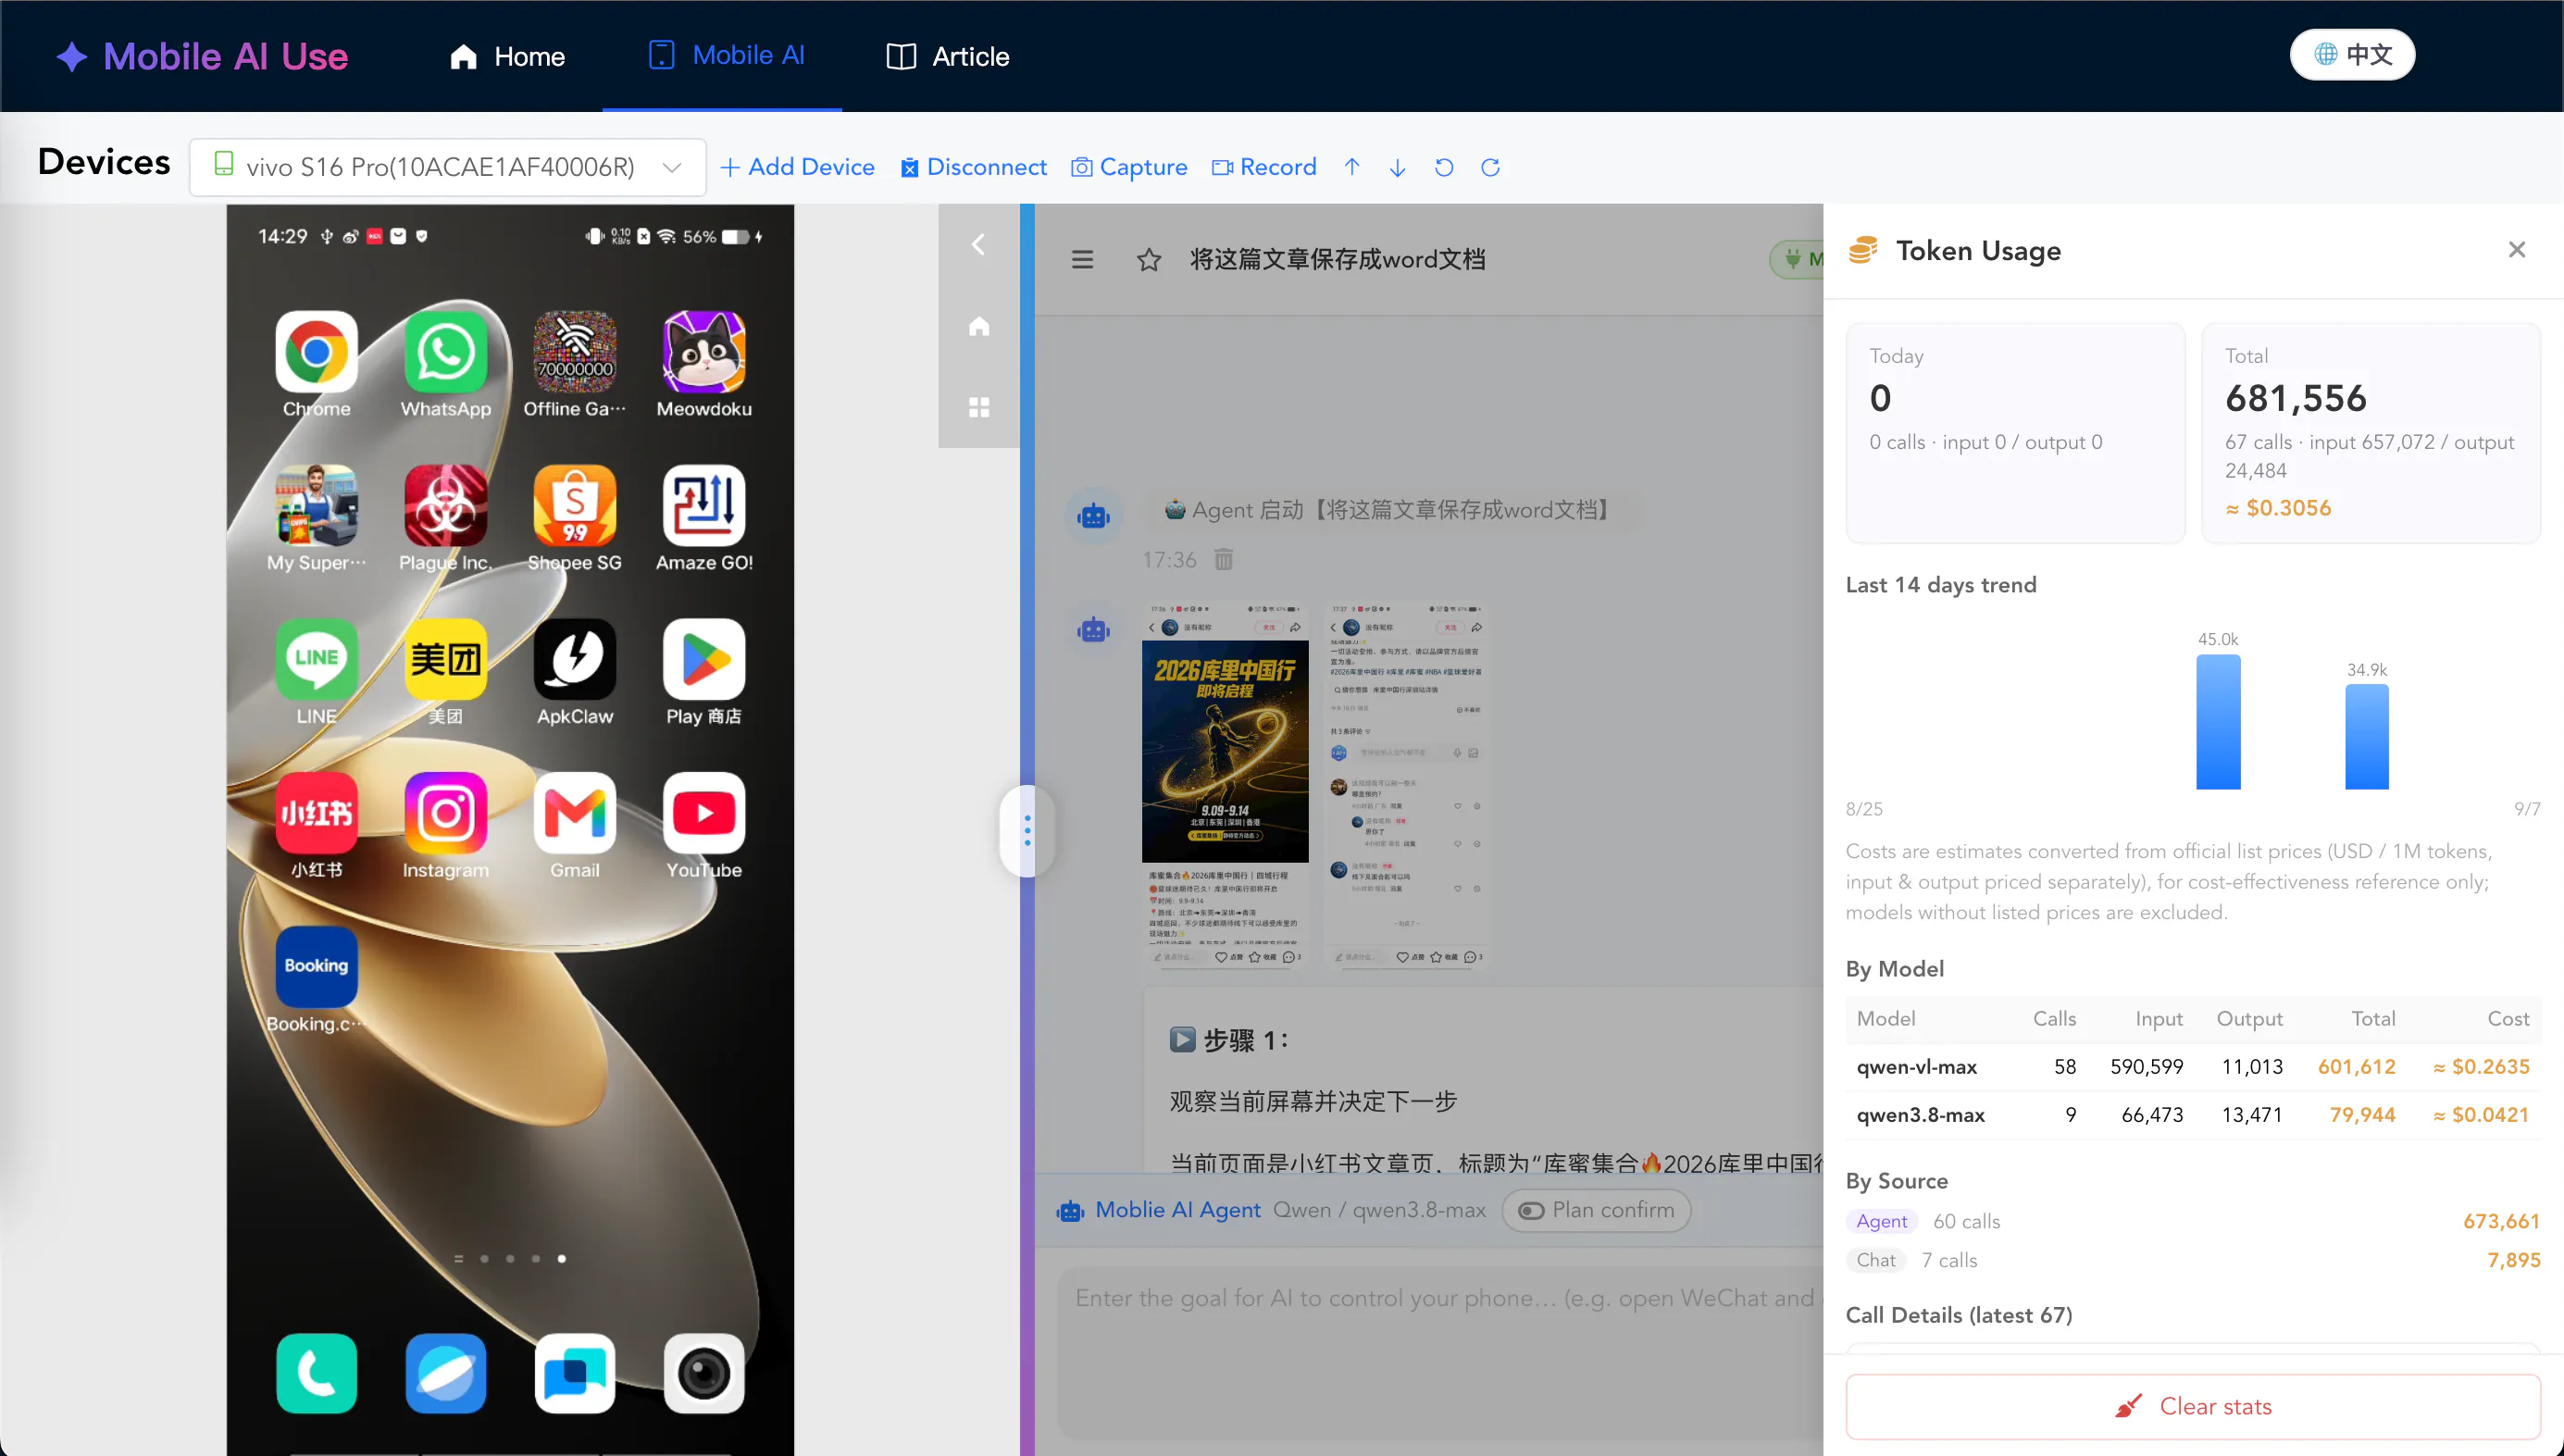The width and height of the screenshot is (2564, 1456).
Task: Open Shopee SG app
Action: [575, 506]
